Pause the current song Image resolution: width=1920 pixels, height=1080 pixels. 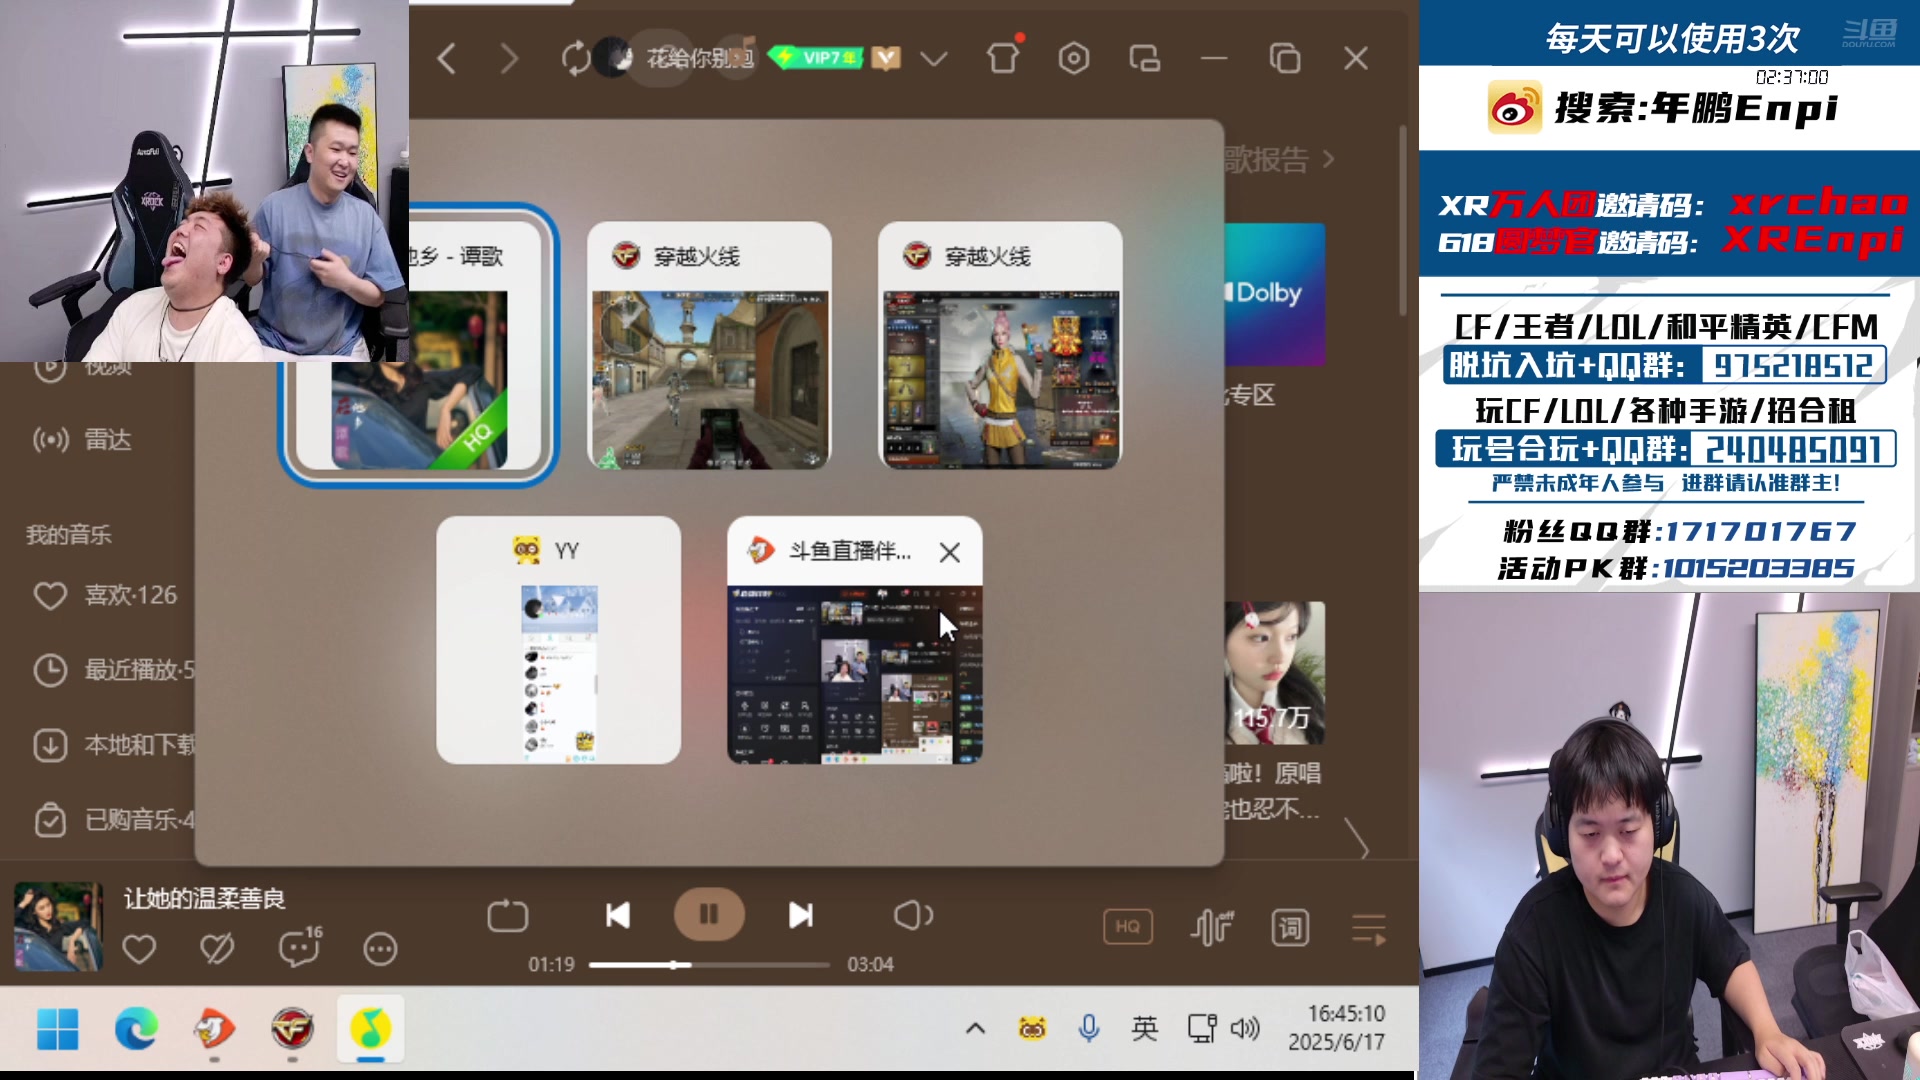[709, 914]
